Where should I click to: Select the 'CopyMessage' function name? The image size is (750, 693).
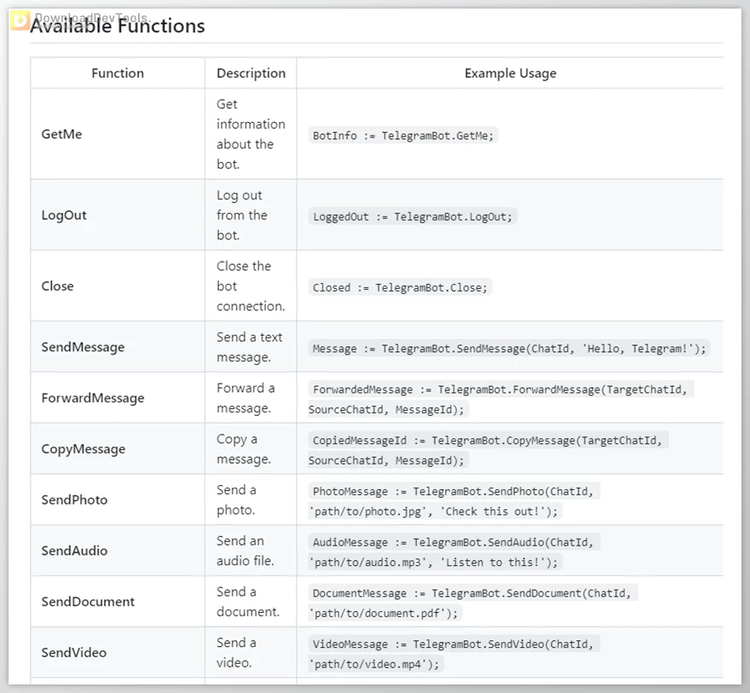pos(83,449)
